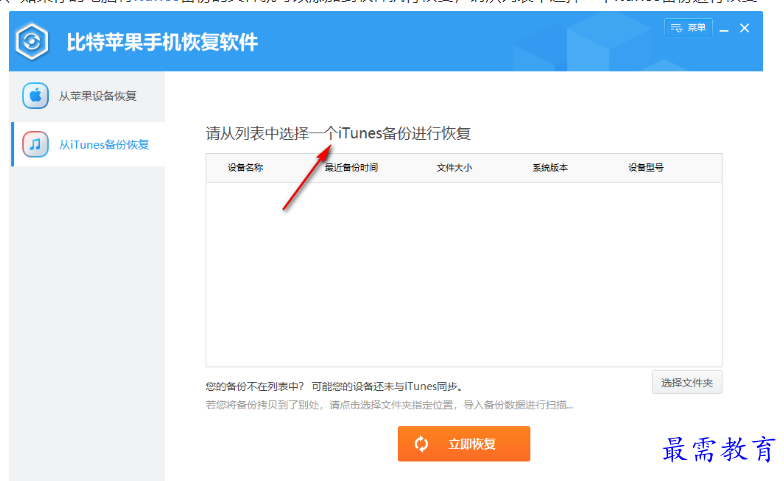Click the 设备名称 column header

pos(246,168)
